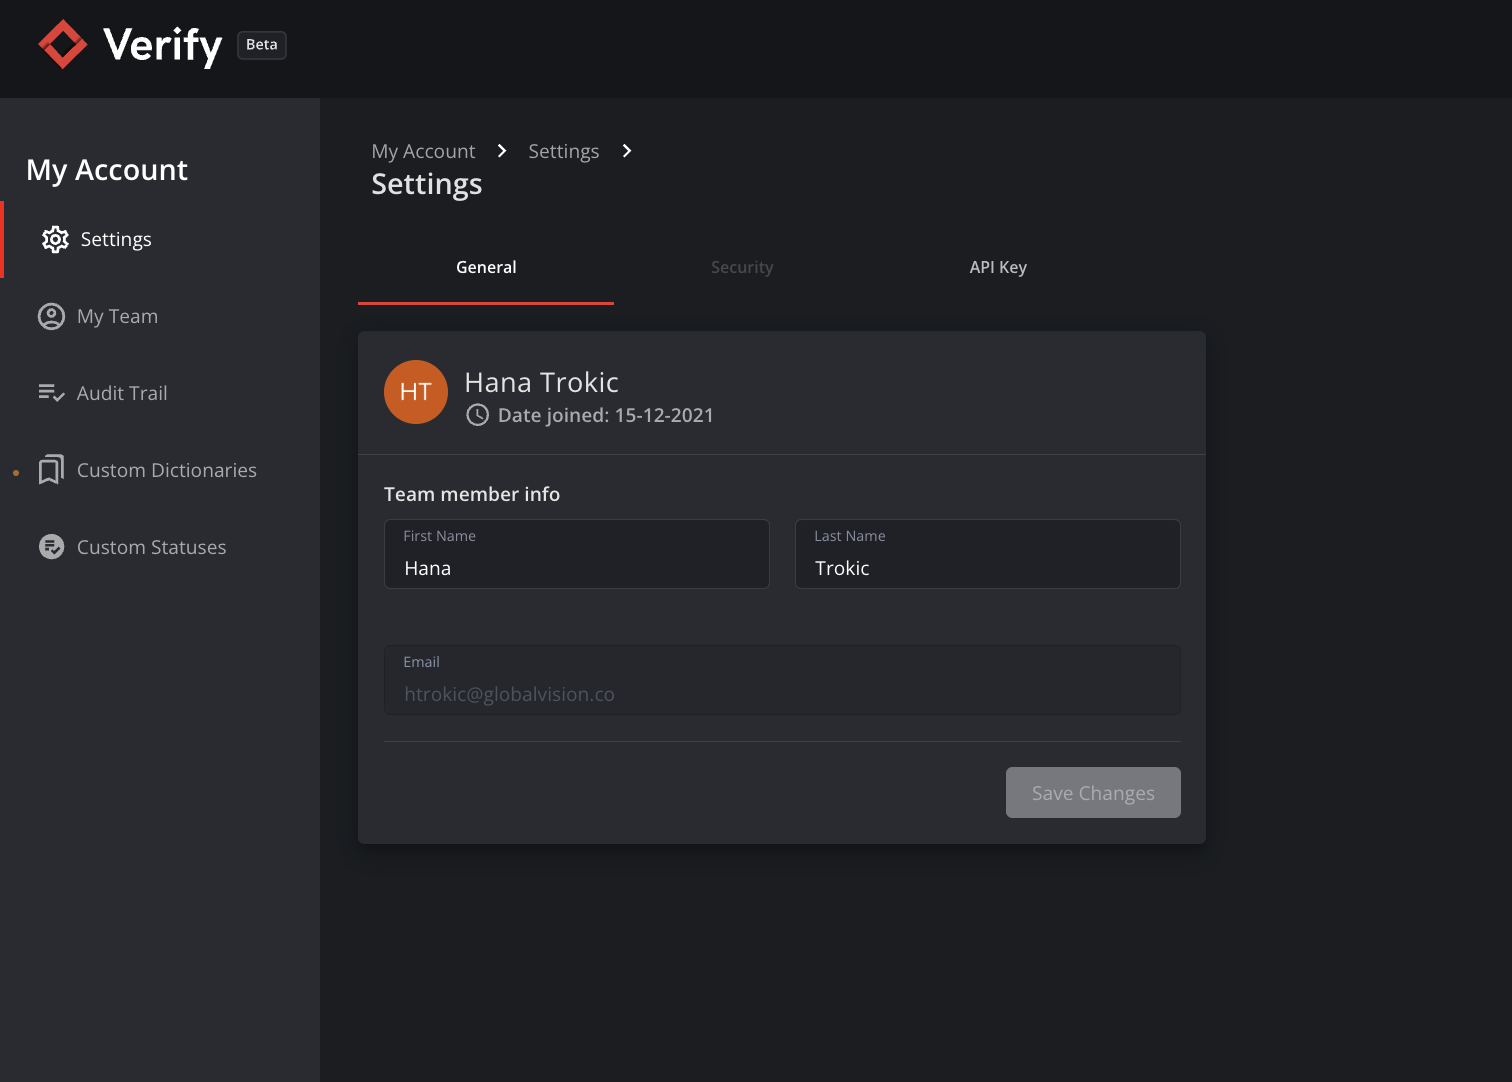Click the clock icon beside Date joined
This screenshot has height=1082, width=1512.
(x=478, y=415)
